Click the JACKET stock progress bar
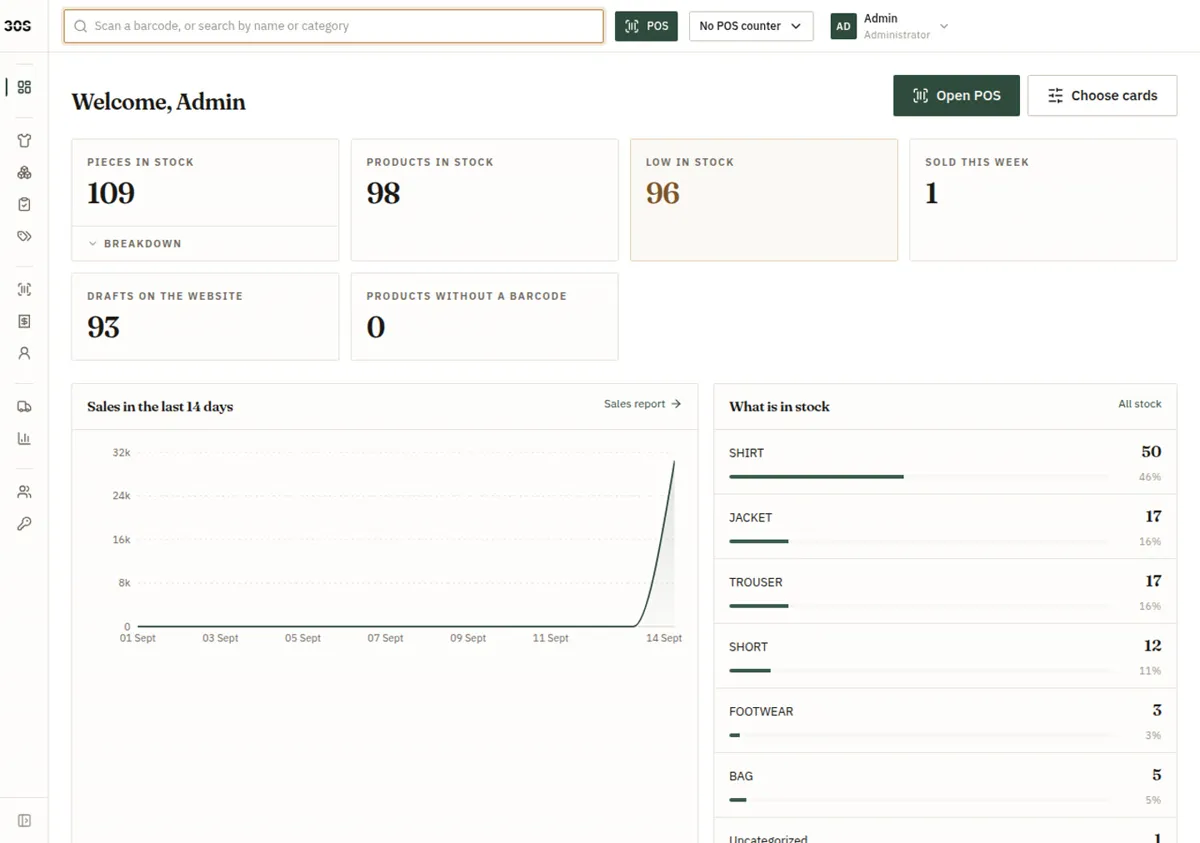Viewport: 1200px width, 843px height. point(918,541)
